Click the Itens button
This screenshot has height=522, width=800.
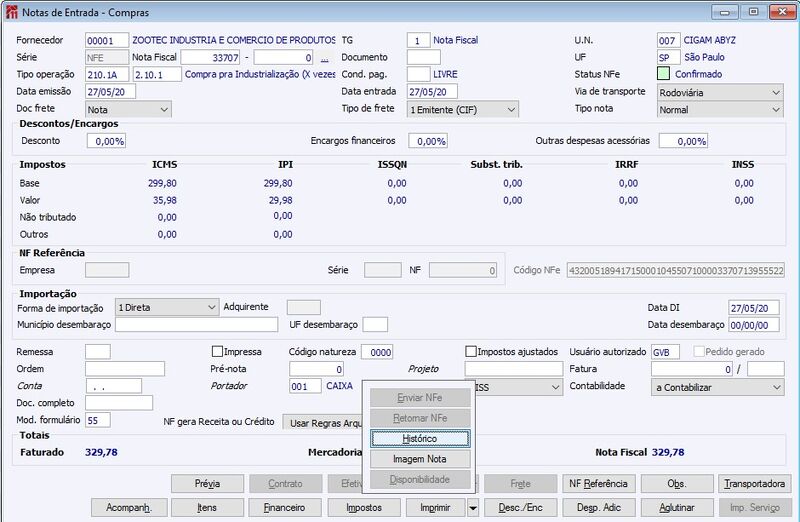pos(207,508)
